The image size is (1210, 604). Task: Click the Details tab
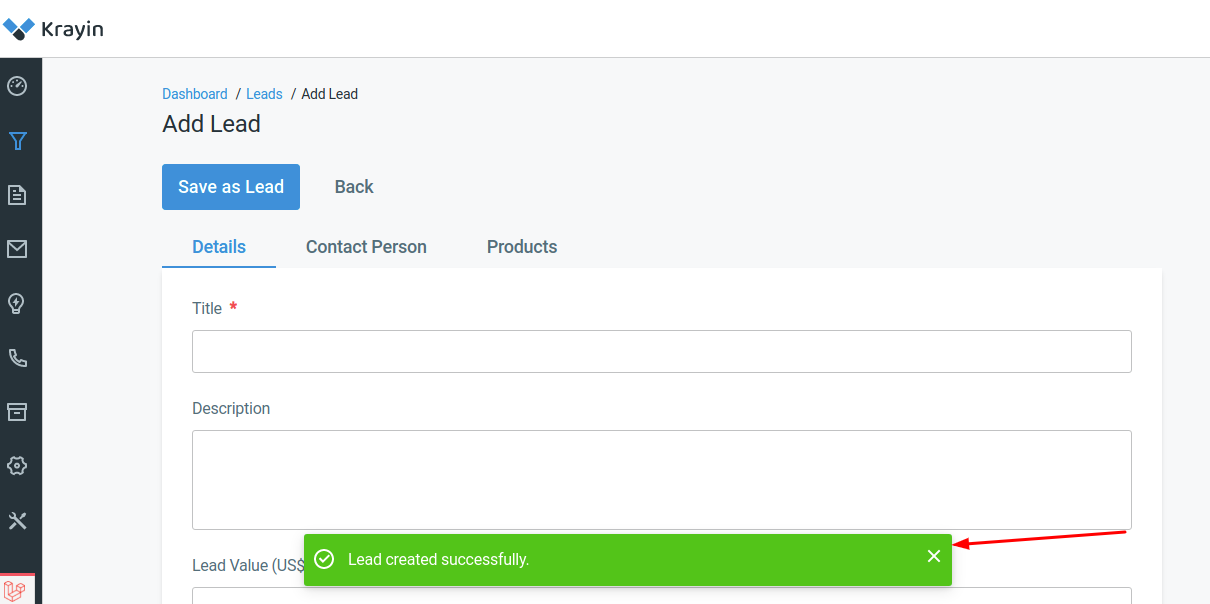click(218, 246)
